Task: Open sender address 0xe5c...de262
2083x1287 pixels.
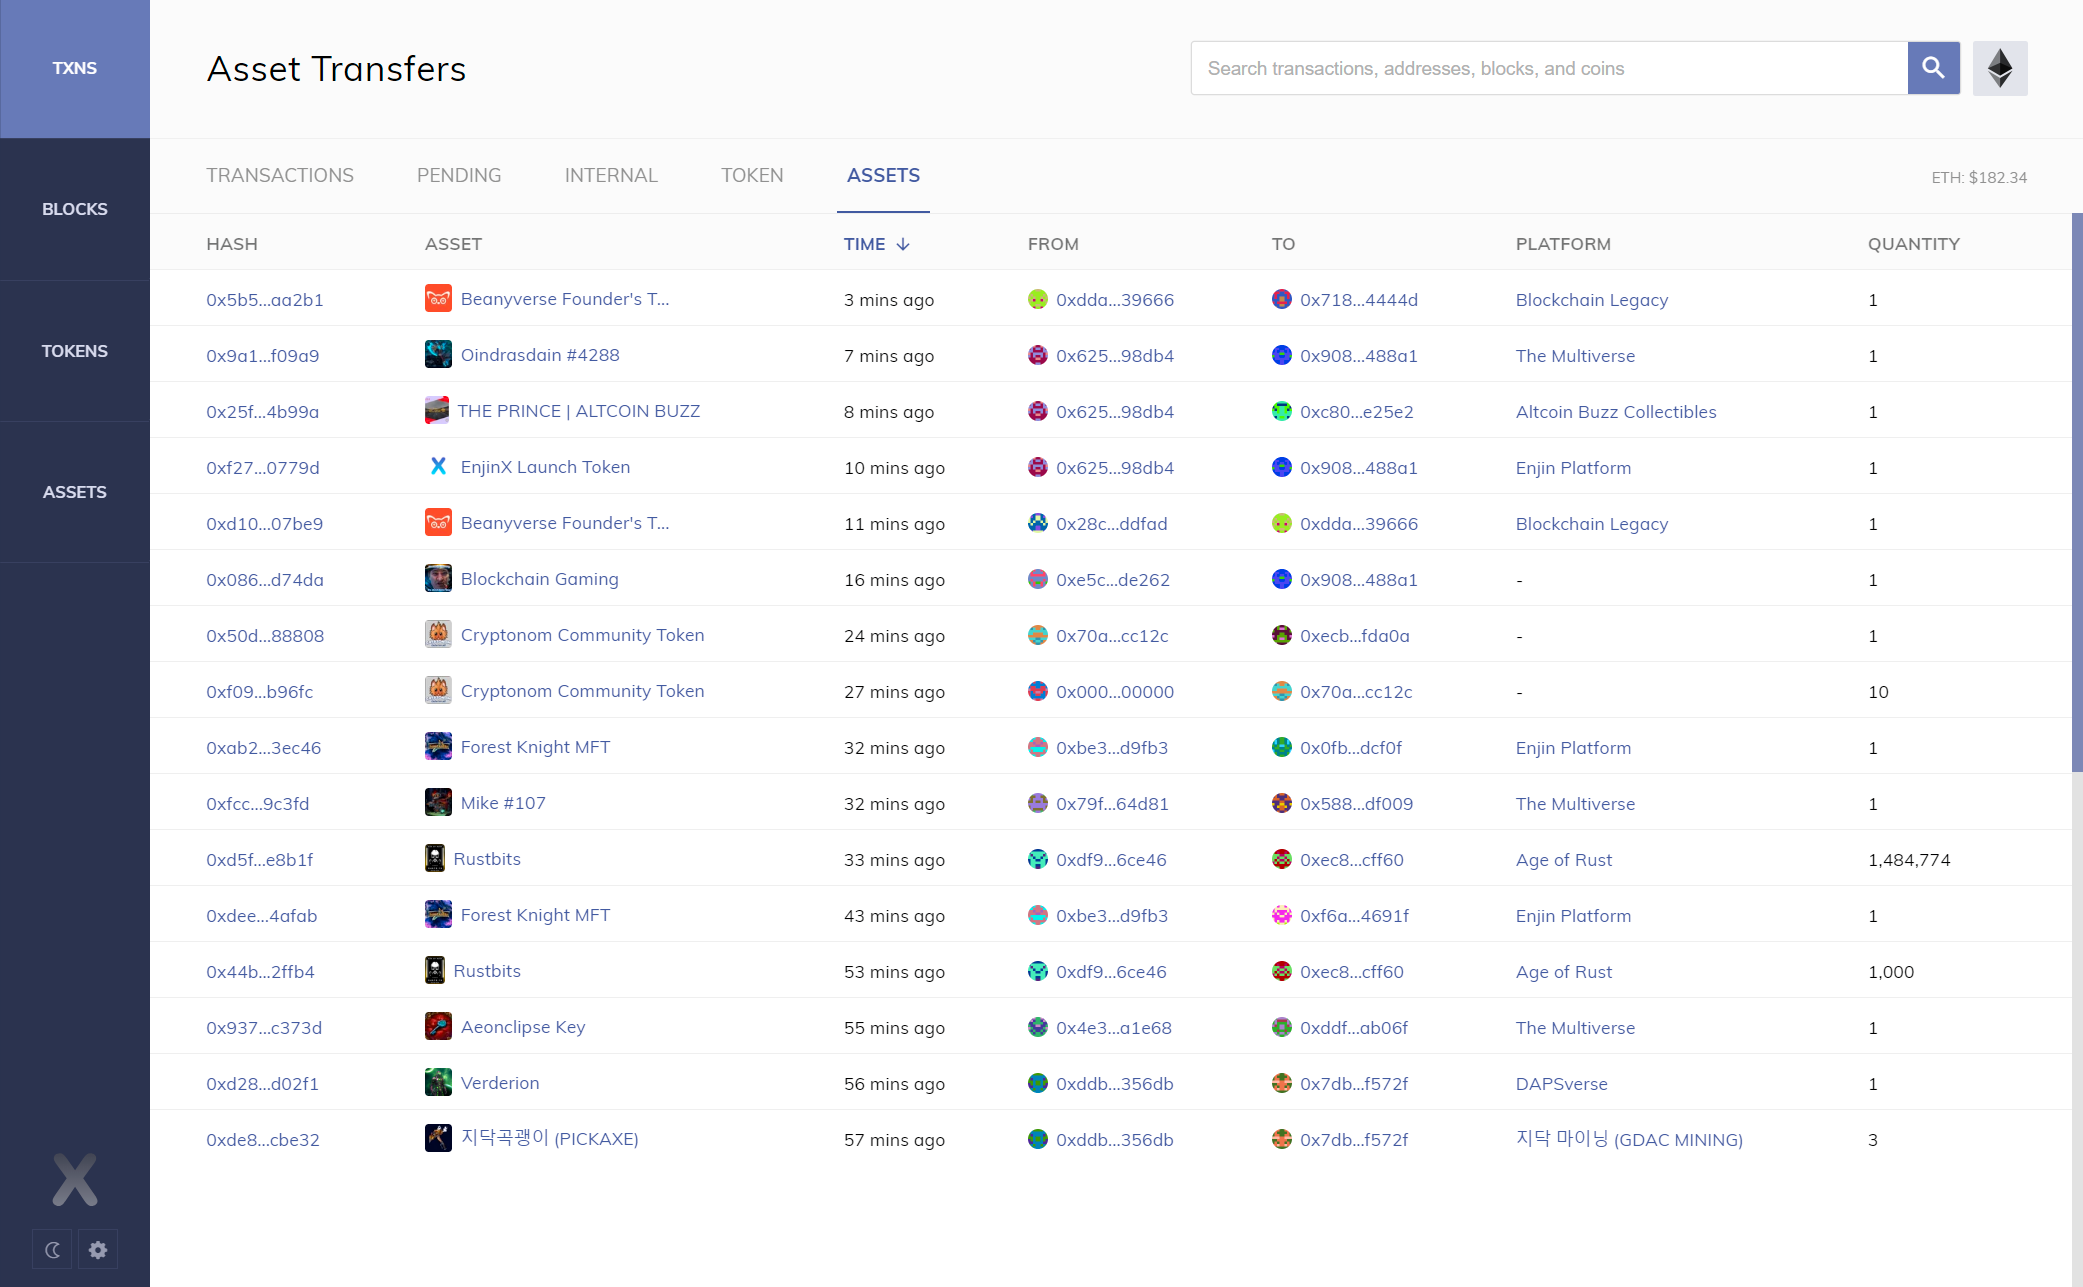Action: pyautogui.click(x=1113, y=580)
